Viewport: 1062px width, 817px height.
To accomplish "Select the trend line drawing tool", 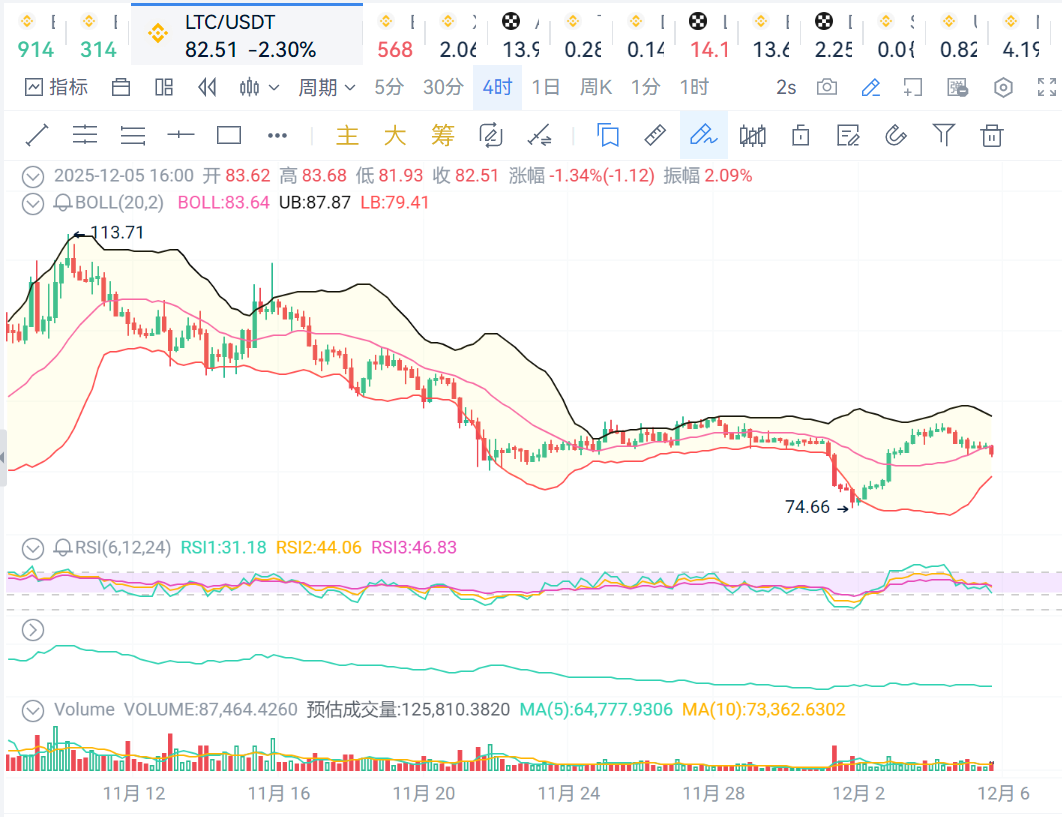I will click(x=37, y=135).
